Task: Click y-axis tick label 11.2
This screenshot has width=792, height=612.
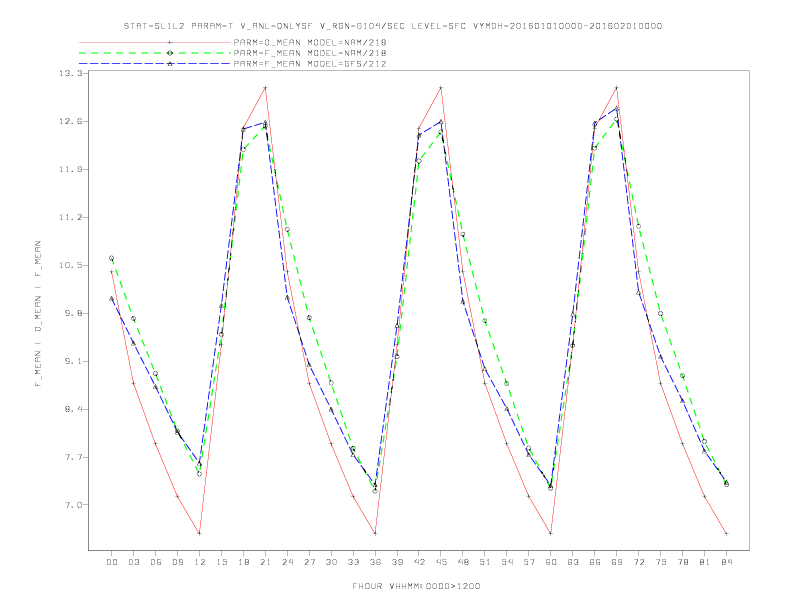Action: 71,218
